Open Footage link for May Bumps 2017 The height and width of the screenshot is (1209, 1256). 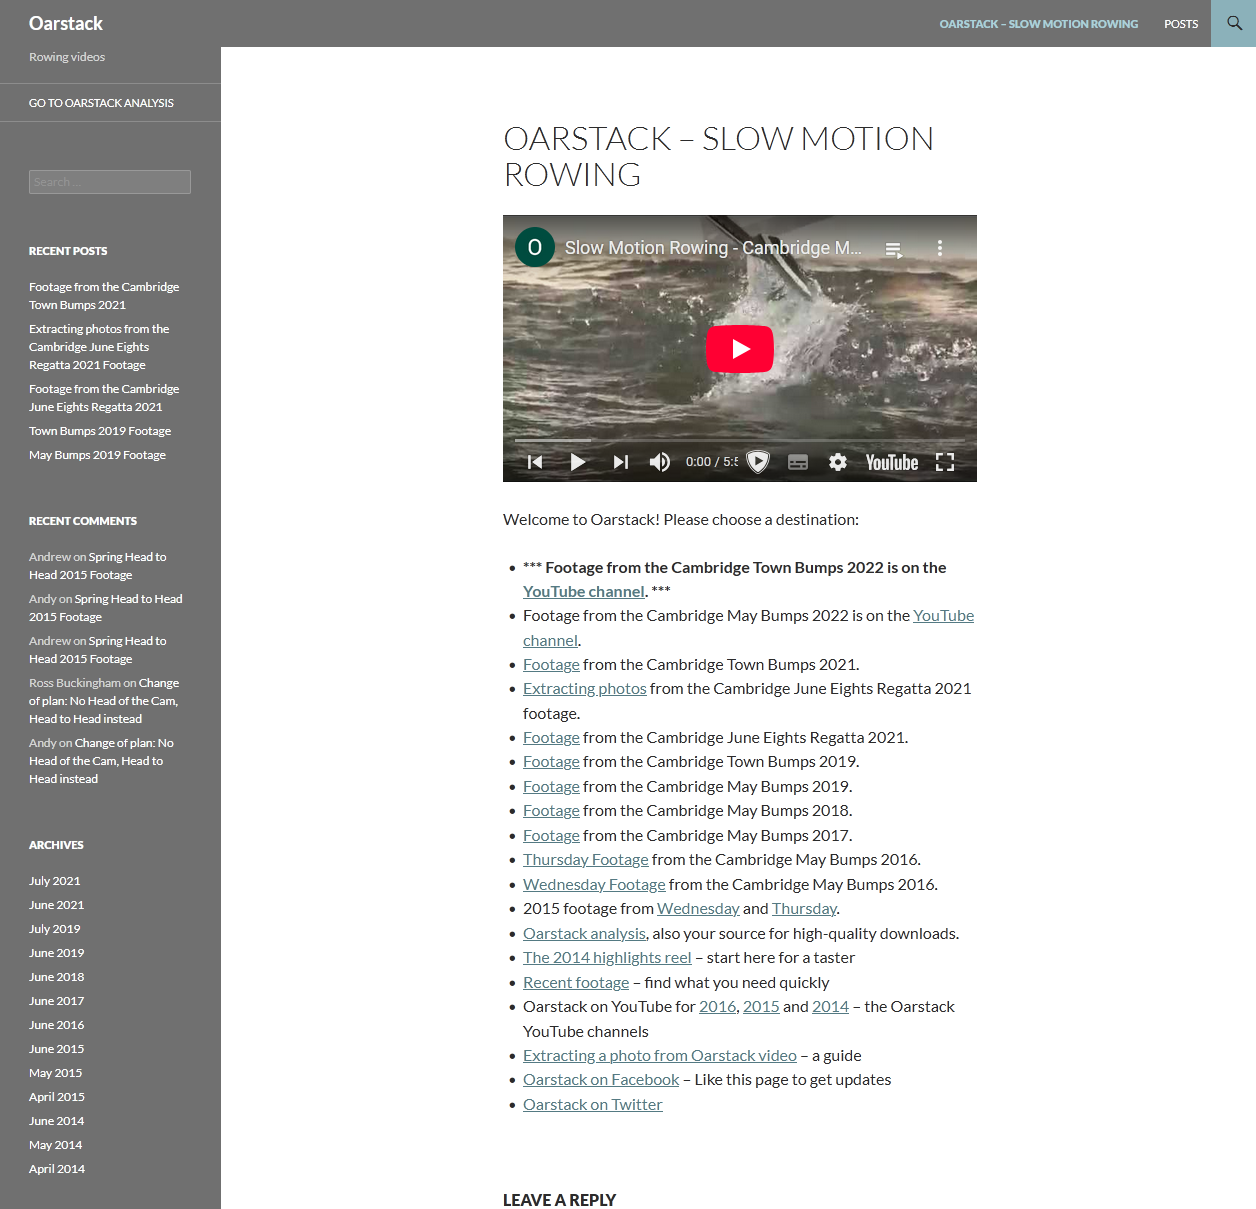pyautogui.click(x=551, y=836)
